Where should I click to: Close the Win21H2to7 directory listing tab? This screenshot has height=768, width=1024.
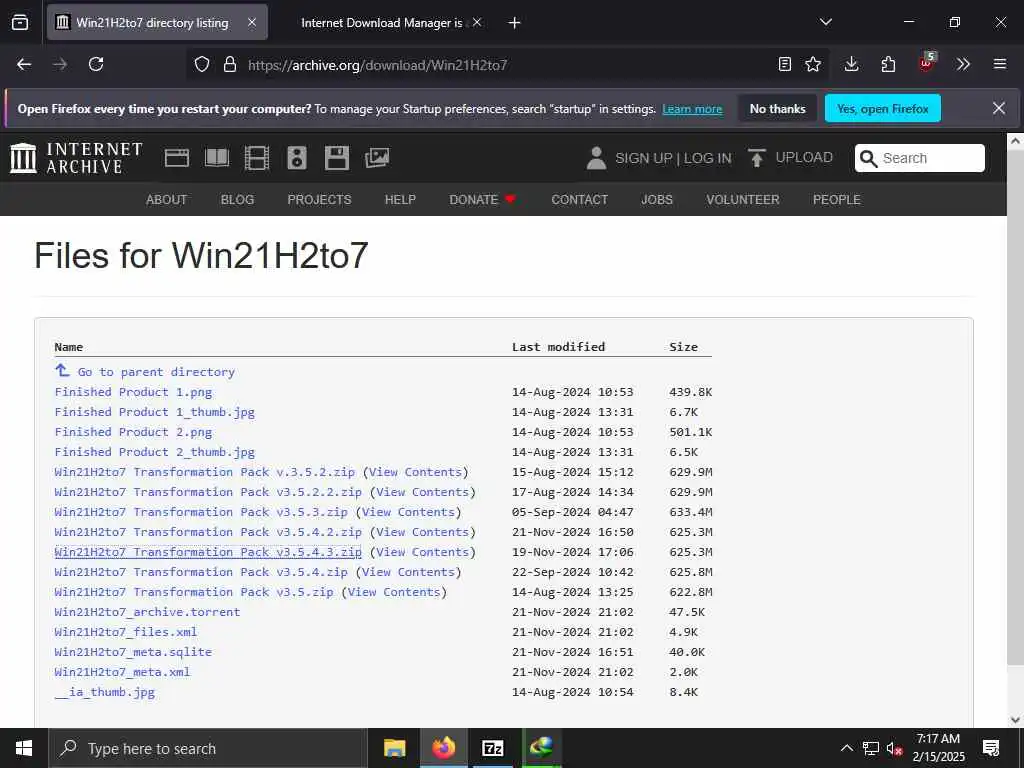click(252, 22)
